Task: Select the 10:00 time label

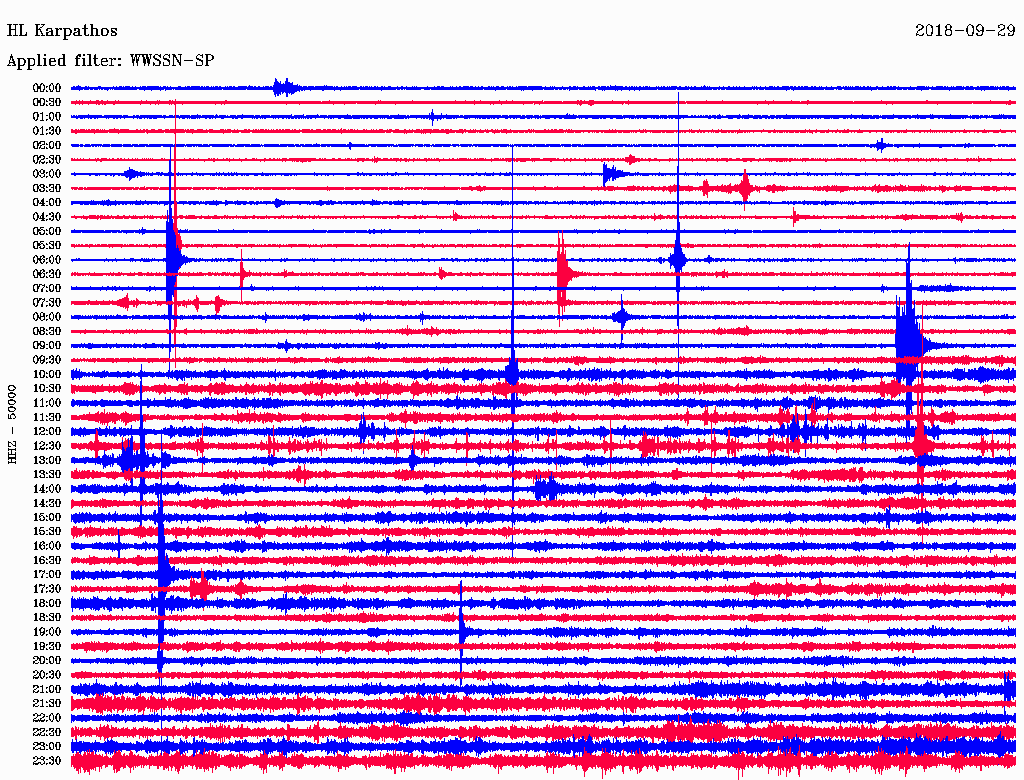Action: point(47,374)
